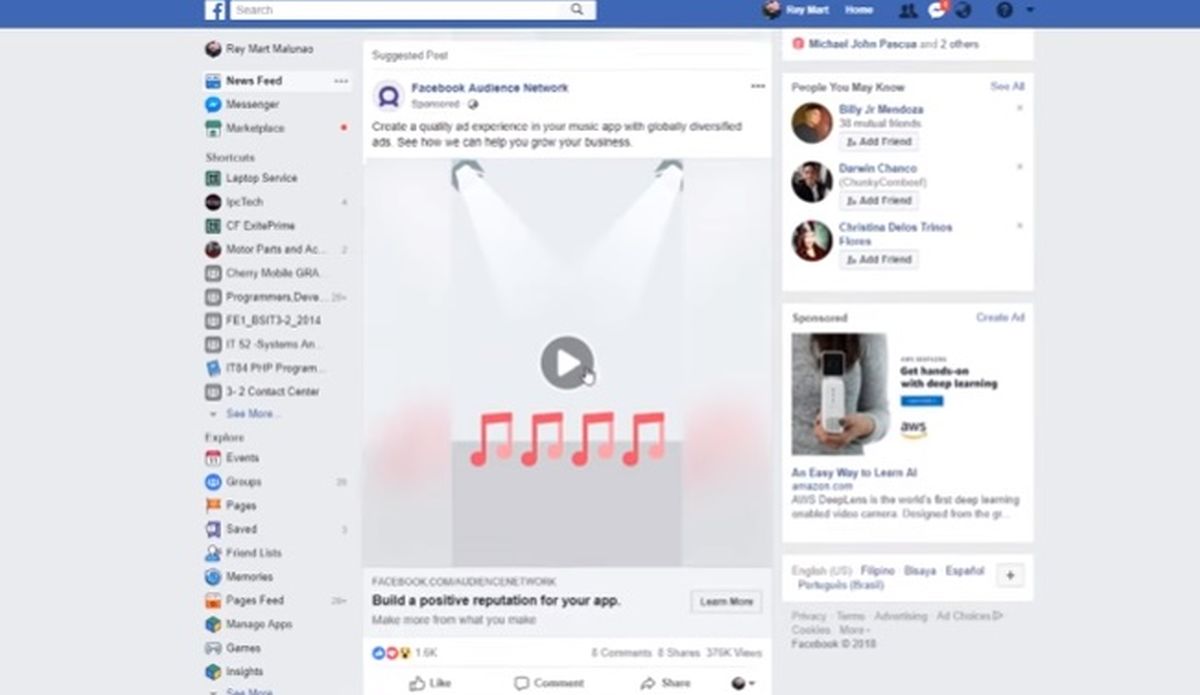The image size is (1200, 695).
Task: Play the Audience Network video
Action: click(567, 362)
